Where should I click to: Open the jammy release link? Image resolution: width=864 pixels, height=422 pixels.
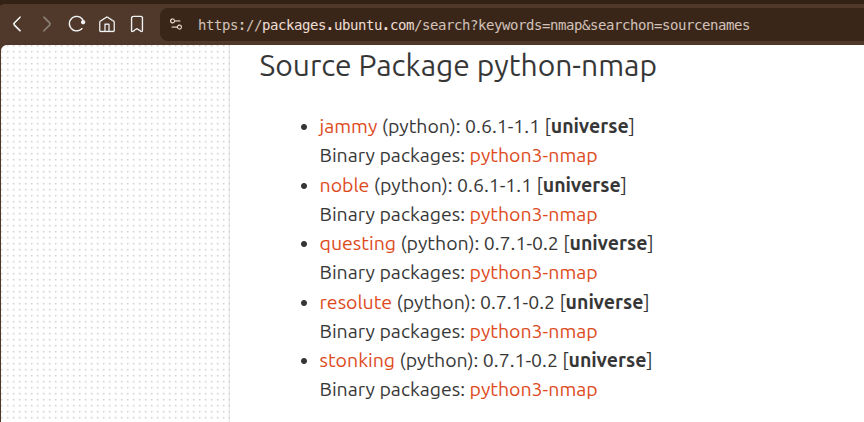[348, 127]
